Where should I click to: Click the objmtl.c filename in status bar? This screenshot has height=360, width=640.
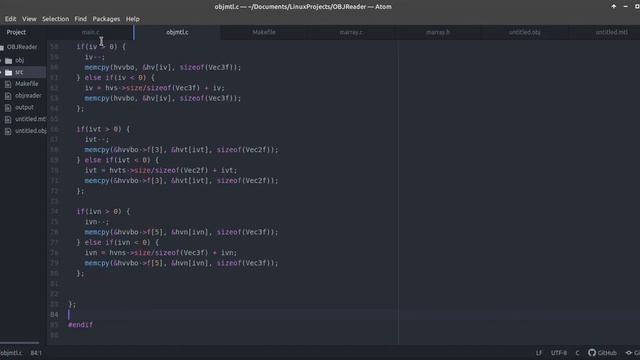pos(11,353)
